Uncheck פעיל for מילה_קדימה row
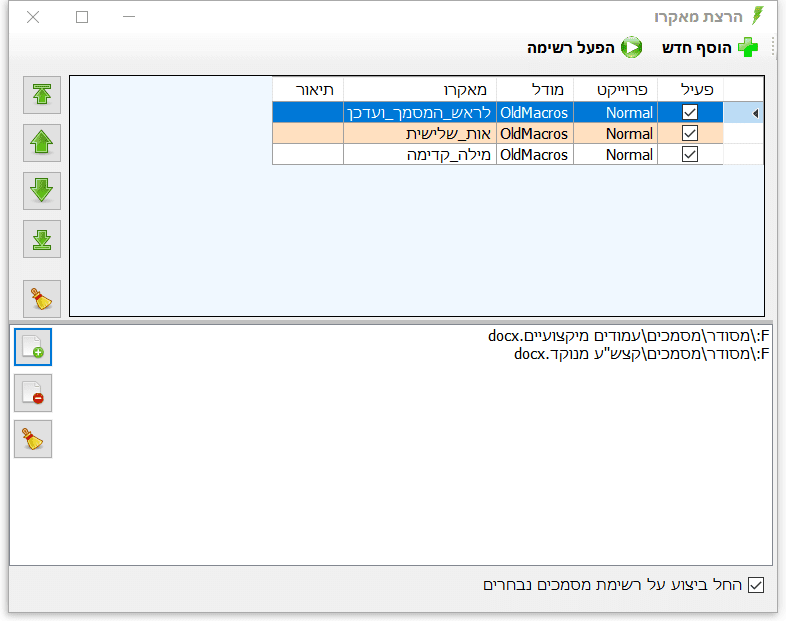 tap(690, 154)
